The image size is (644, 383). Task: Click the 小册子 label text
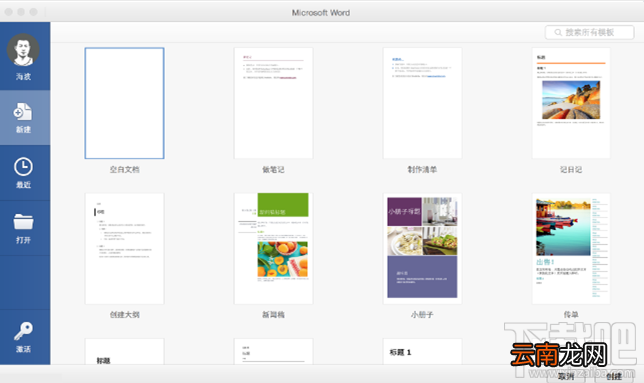pos(422,314)
